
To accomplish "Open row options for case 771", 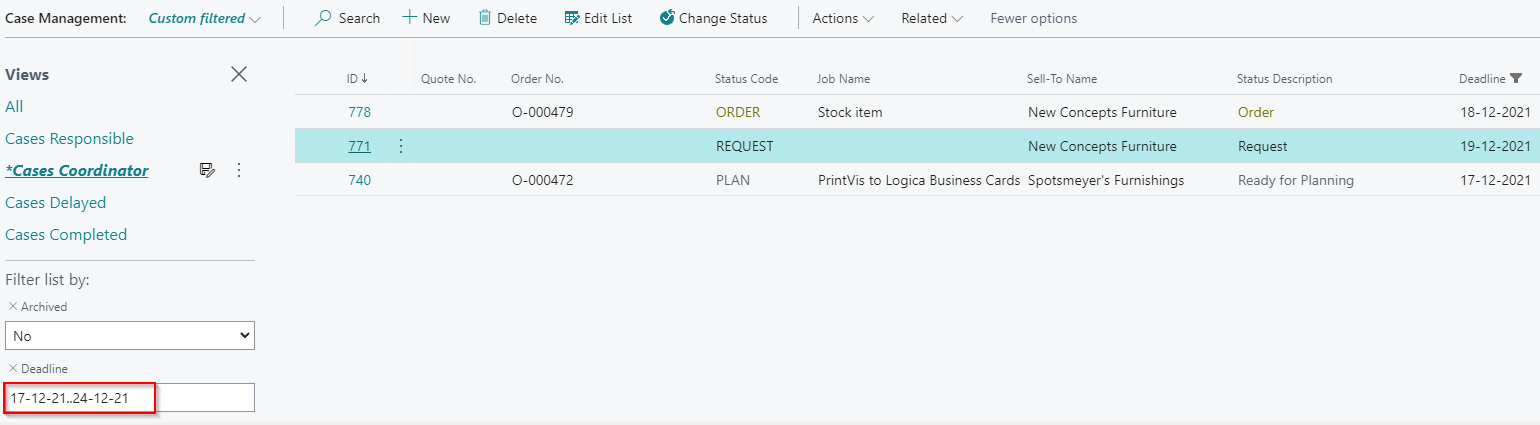I will tap(401, 146).
